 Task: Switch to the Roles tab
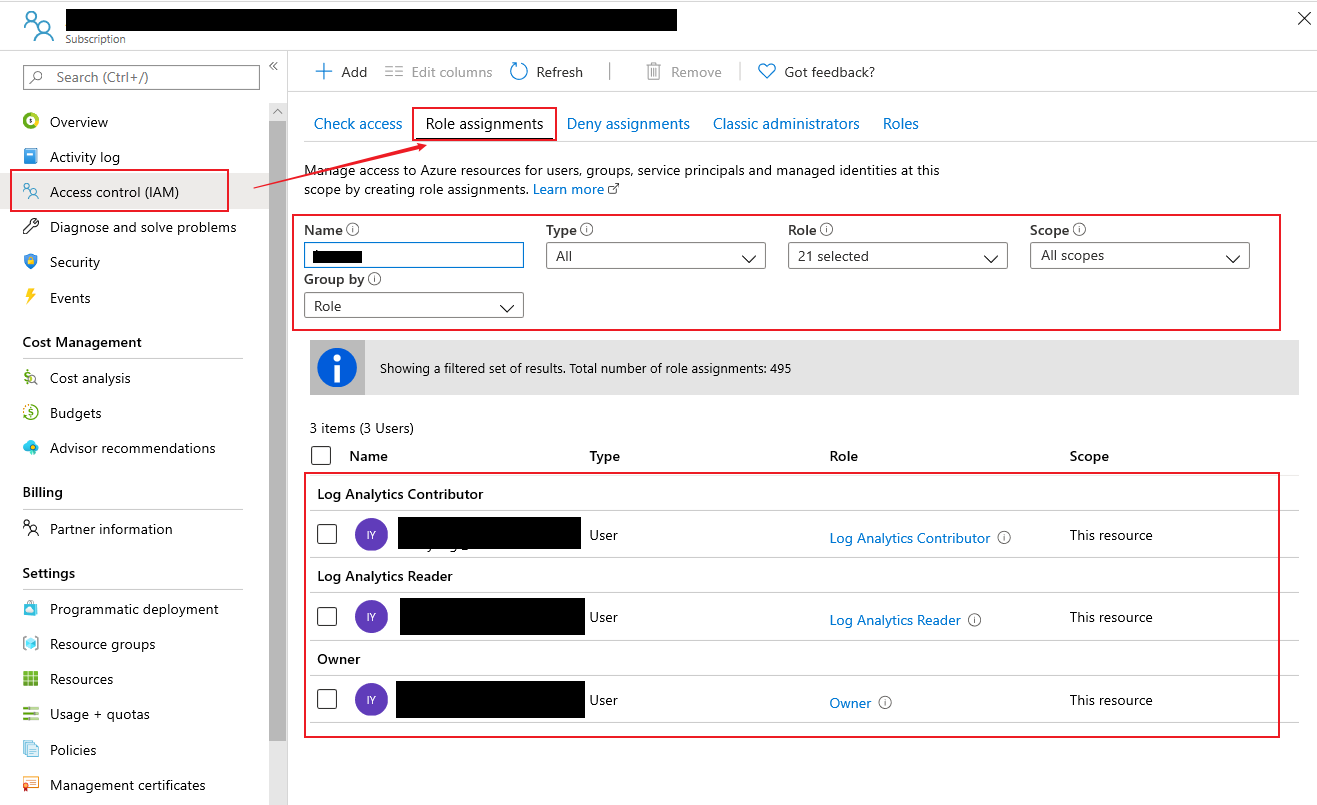[900, 124]
